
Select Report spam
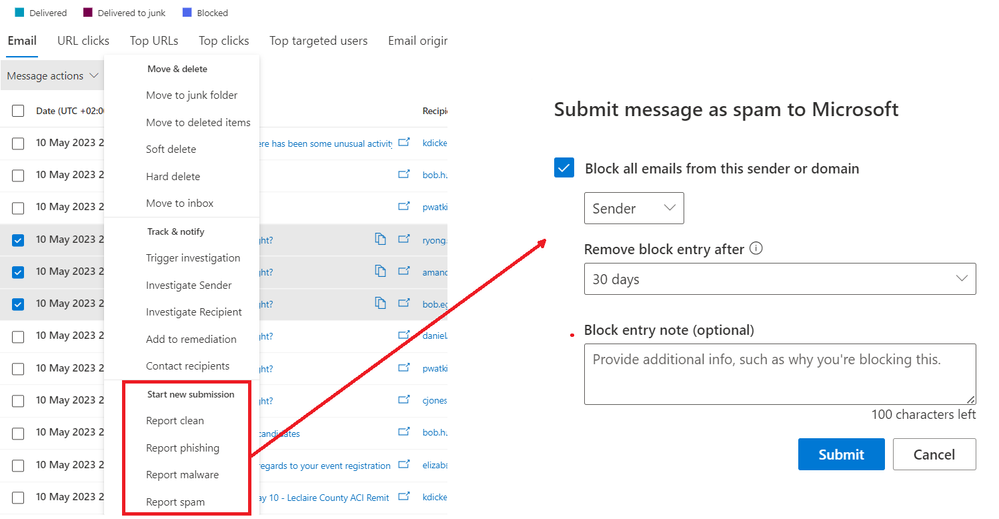[175, 502]
